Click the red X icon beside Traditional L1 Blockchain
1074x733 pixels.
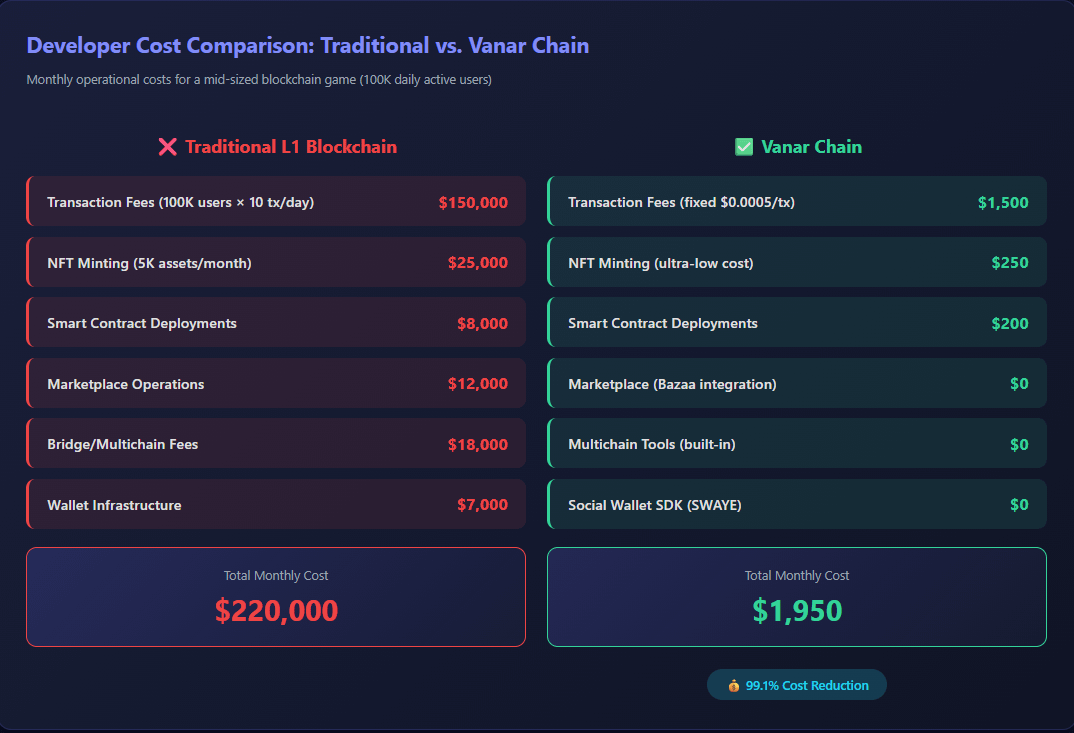pyautogui.click(x=167, y=147)
